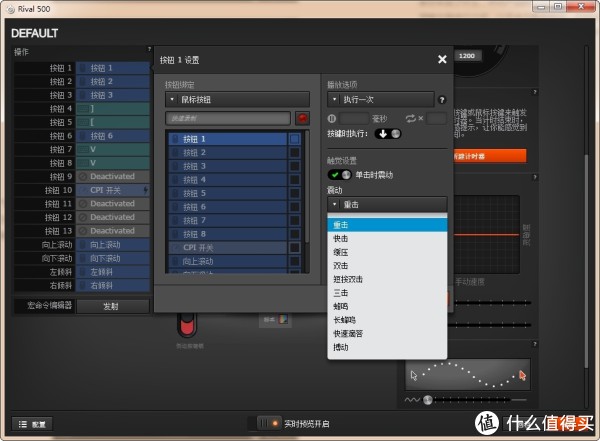600x441 pixels.
Task: Click the orange line on the acceleration graph
Action: (486, 235)
